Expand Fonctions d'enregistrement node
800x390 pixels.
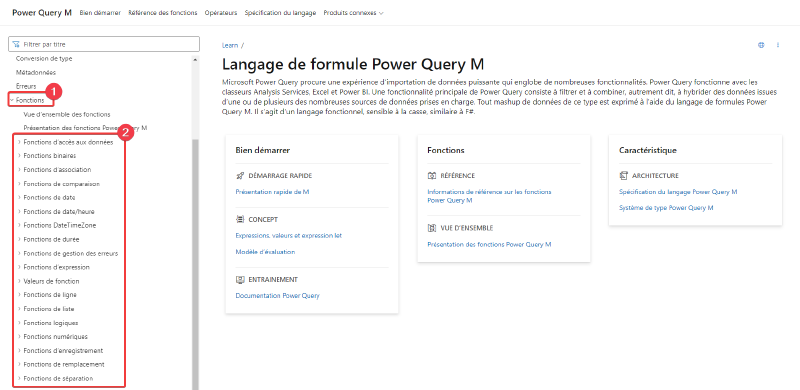tap(63, 351)
